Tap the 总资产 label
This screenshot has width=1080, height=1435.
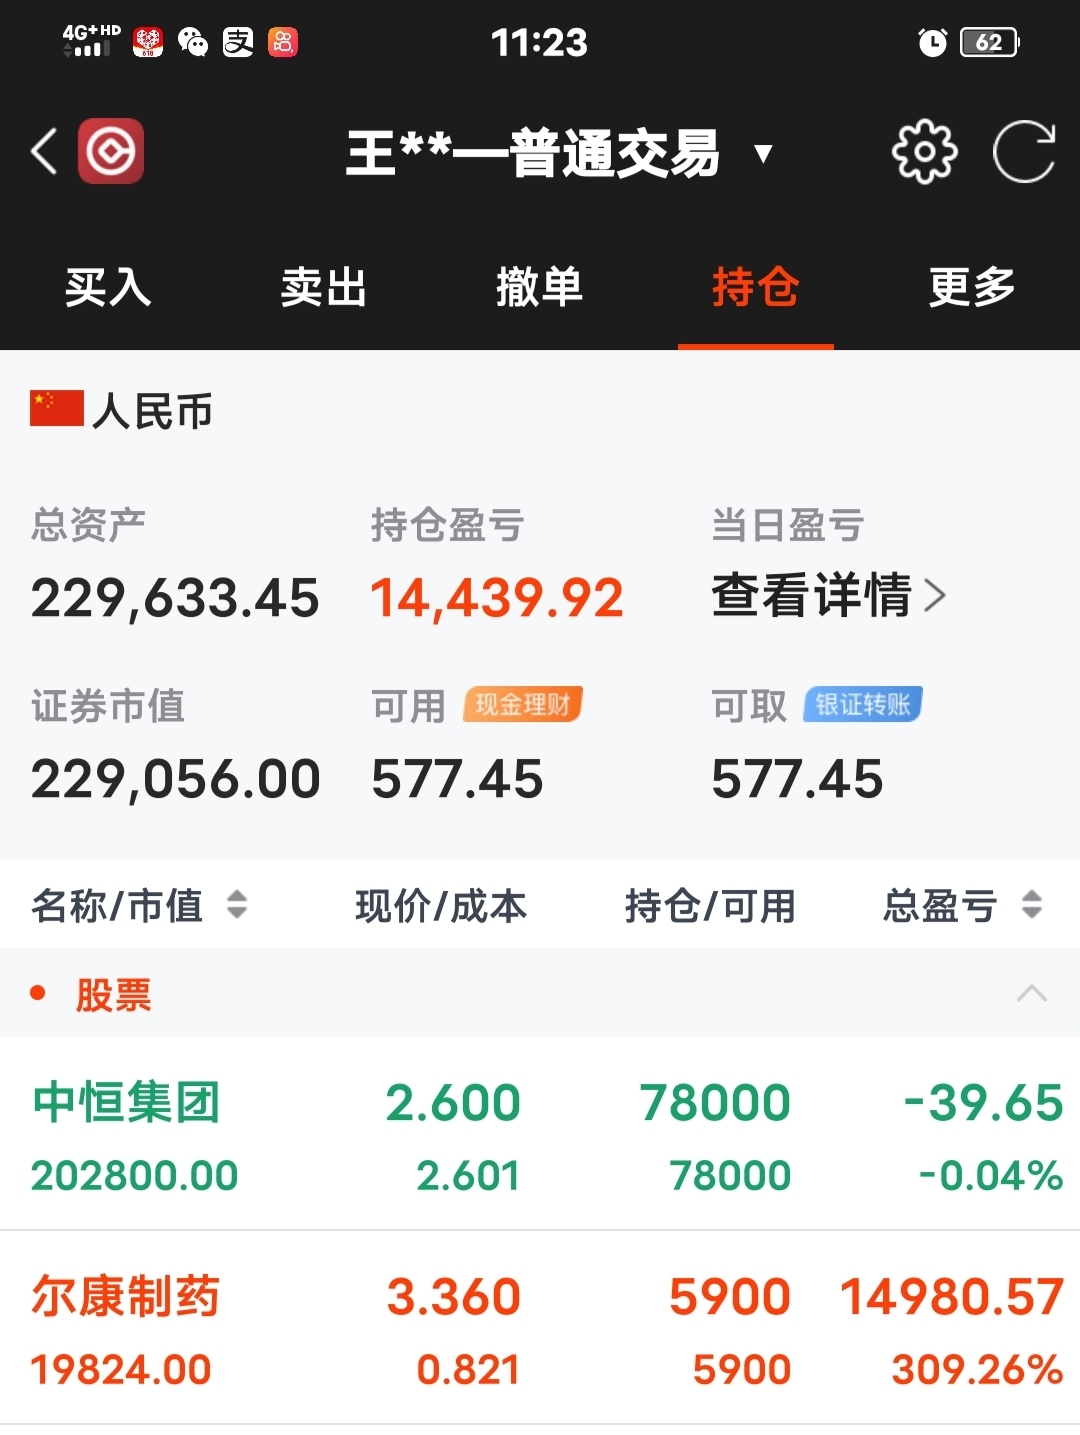coord(88,524)
